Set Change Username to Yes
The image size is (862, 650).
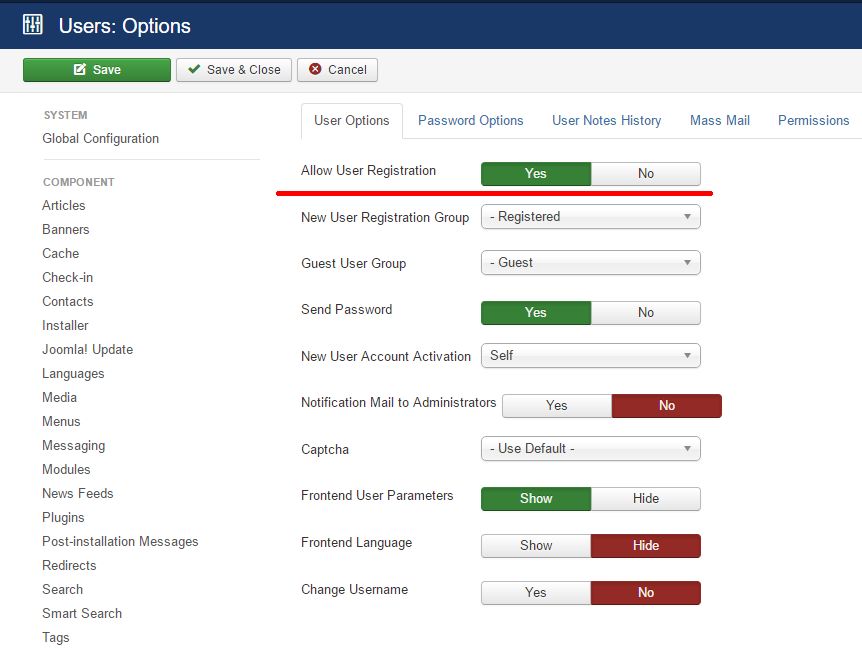[536, 593]
